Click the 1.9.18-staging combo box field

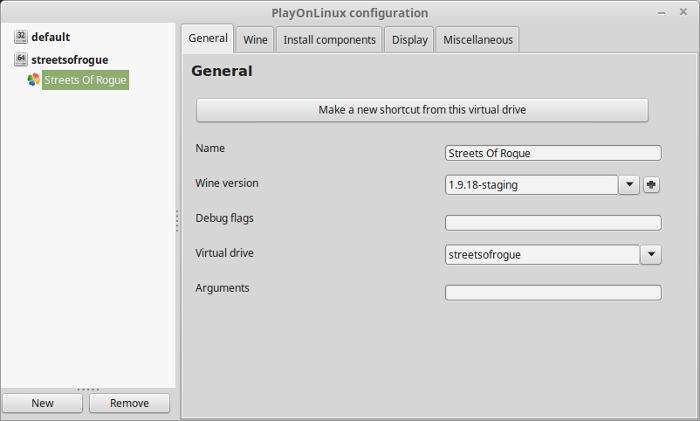coord(531,185)
